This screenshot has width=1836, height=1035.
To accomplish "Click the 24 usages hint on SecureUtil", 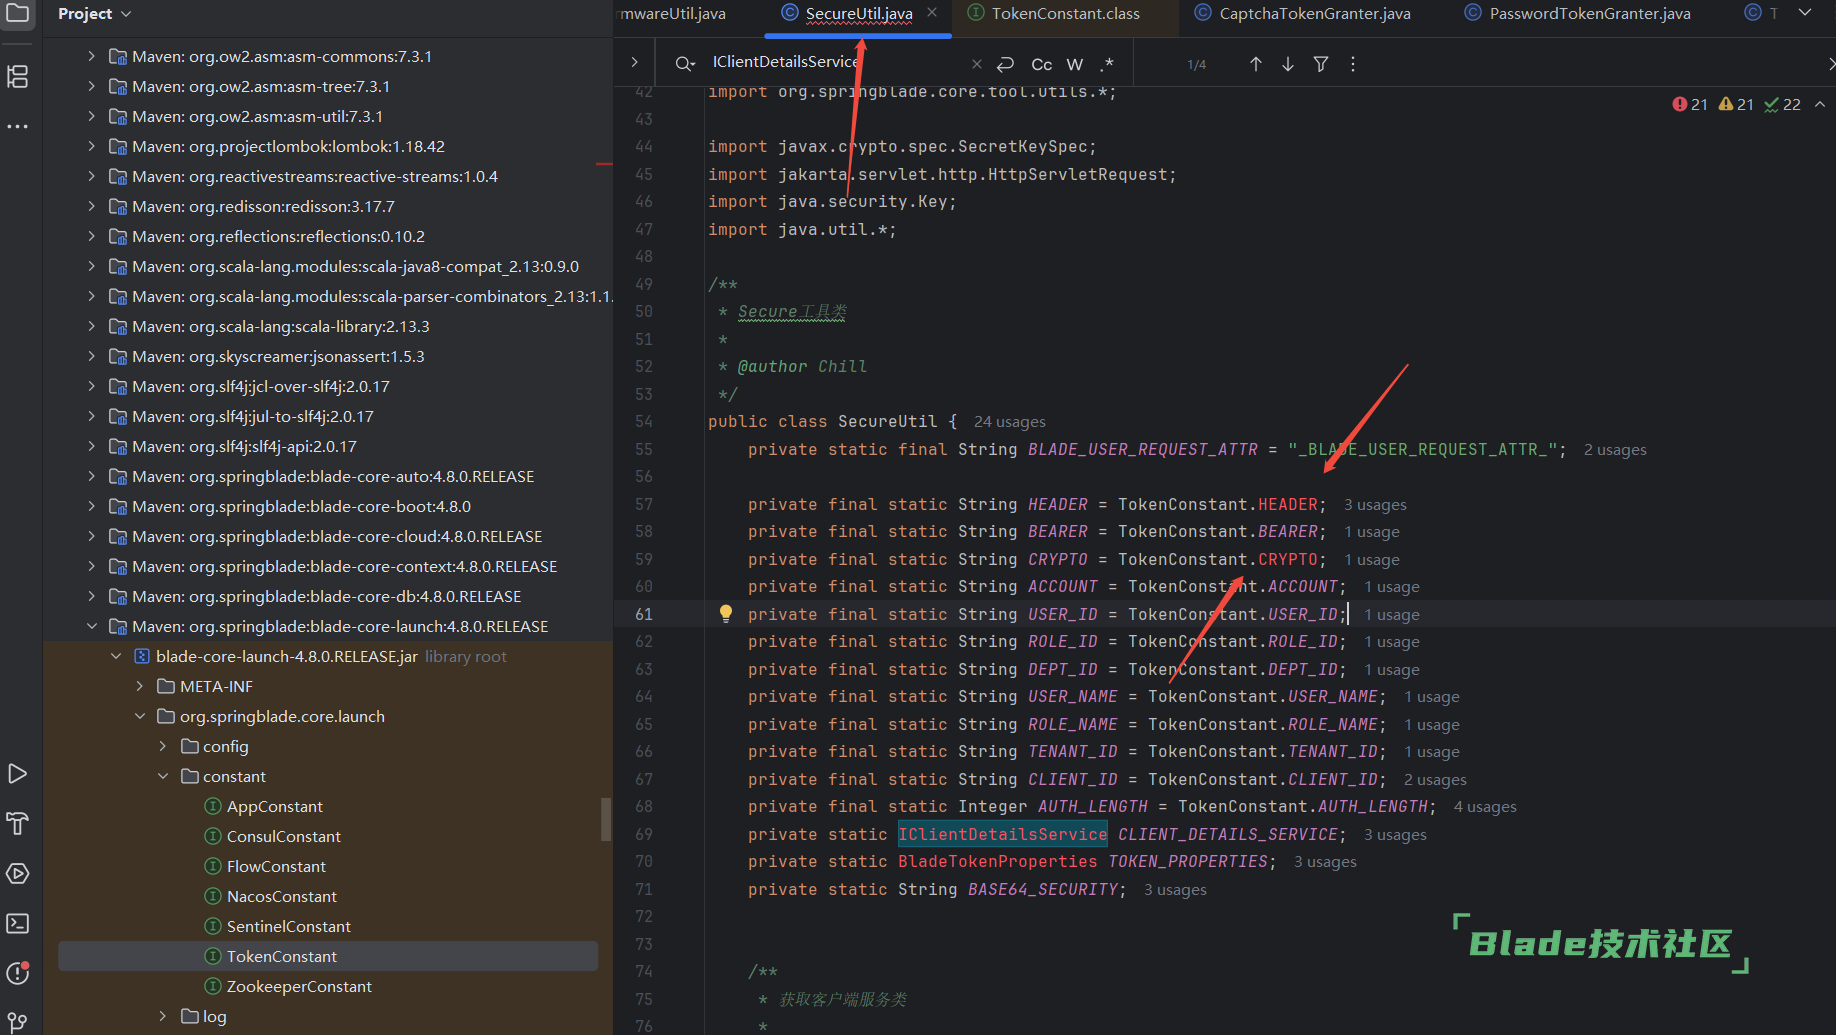I will pyautogui.click(x=1009, y=422).
